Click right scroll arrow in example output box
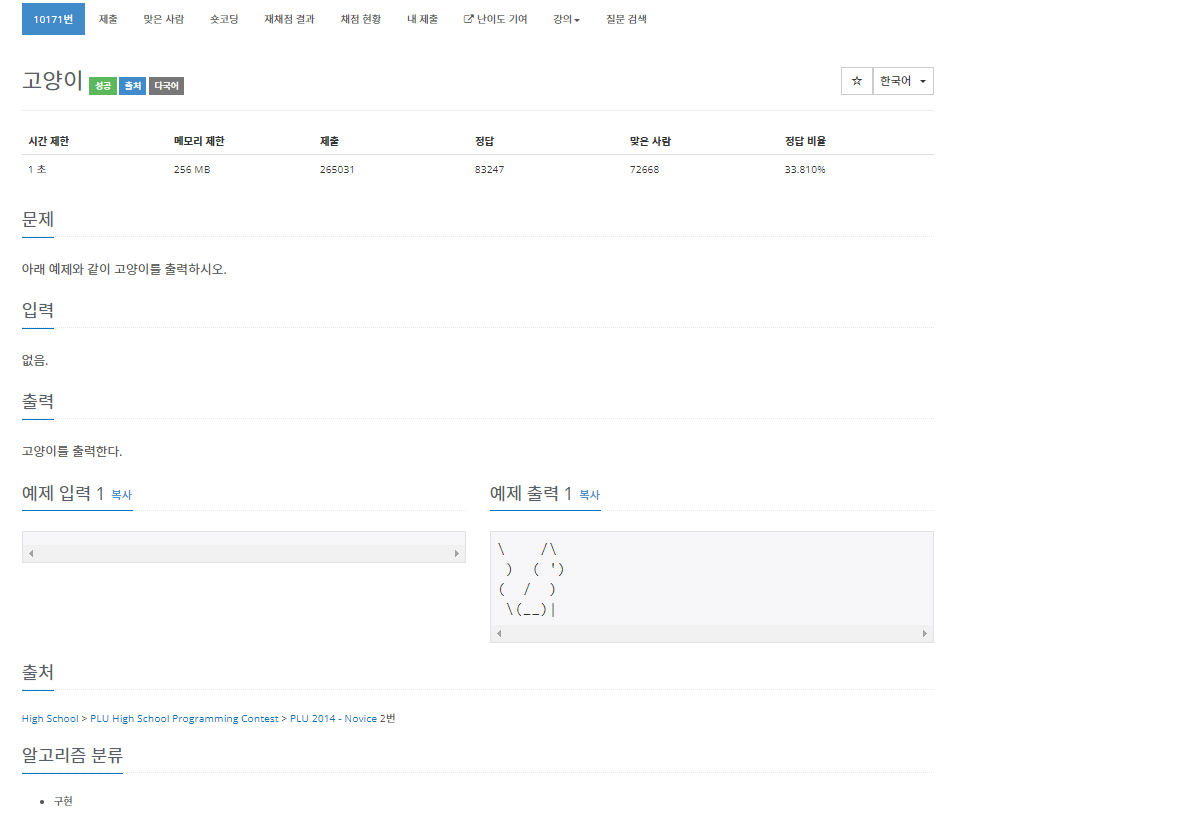The height and width of the screenshot is (825, 1177). pos(924,634)
